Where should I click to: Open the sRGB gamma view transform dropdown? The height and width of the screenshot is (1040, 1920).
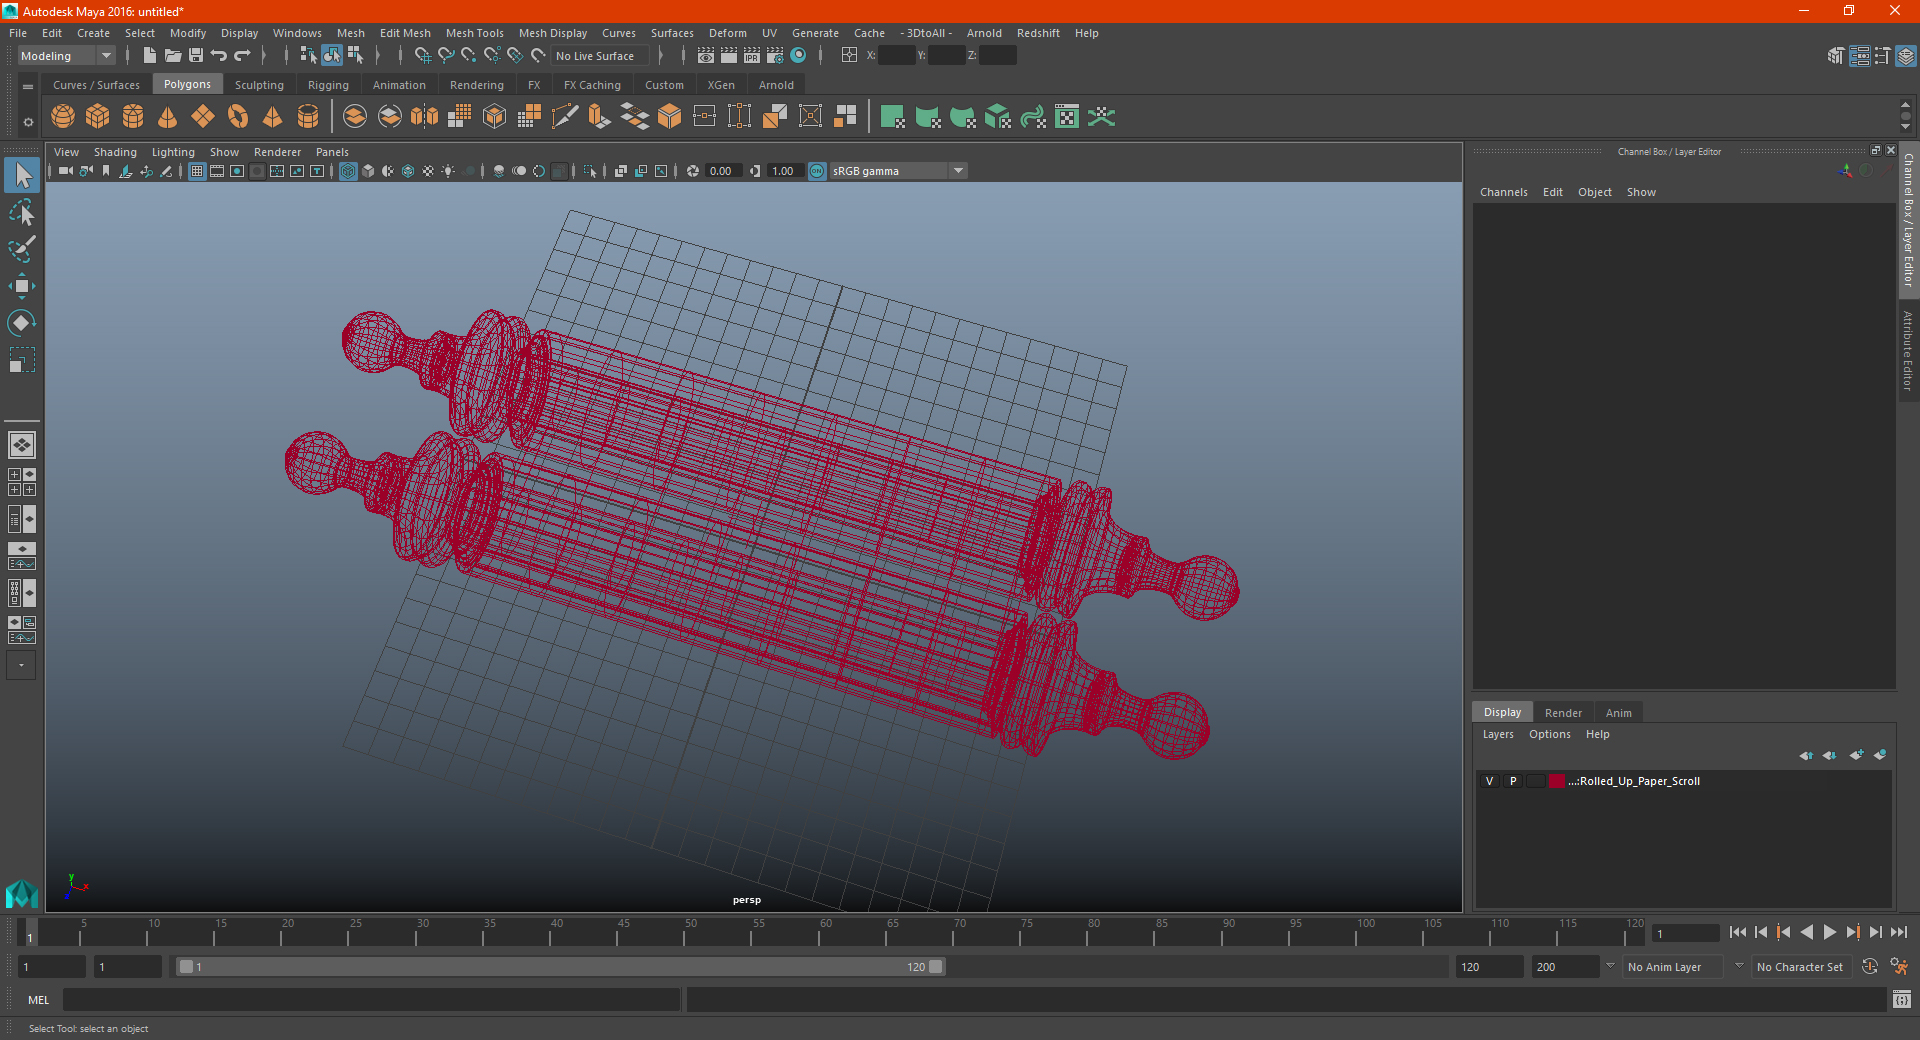898,171
